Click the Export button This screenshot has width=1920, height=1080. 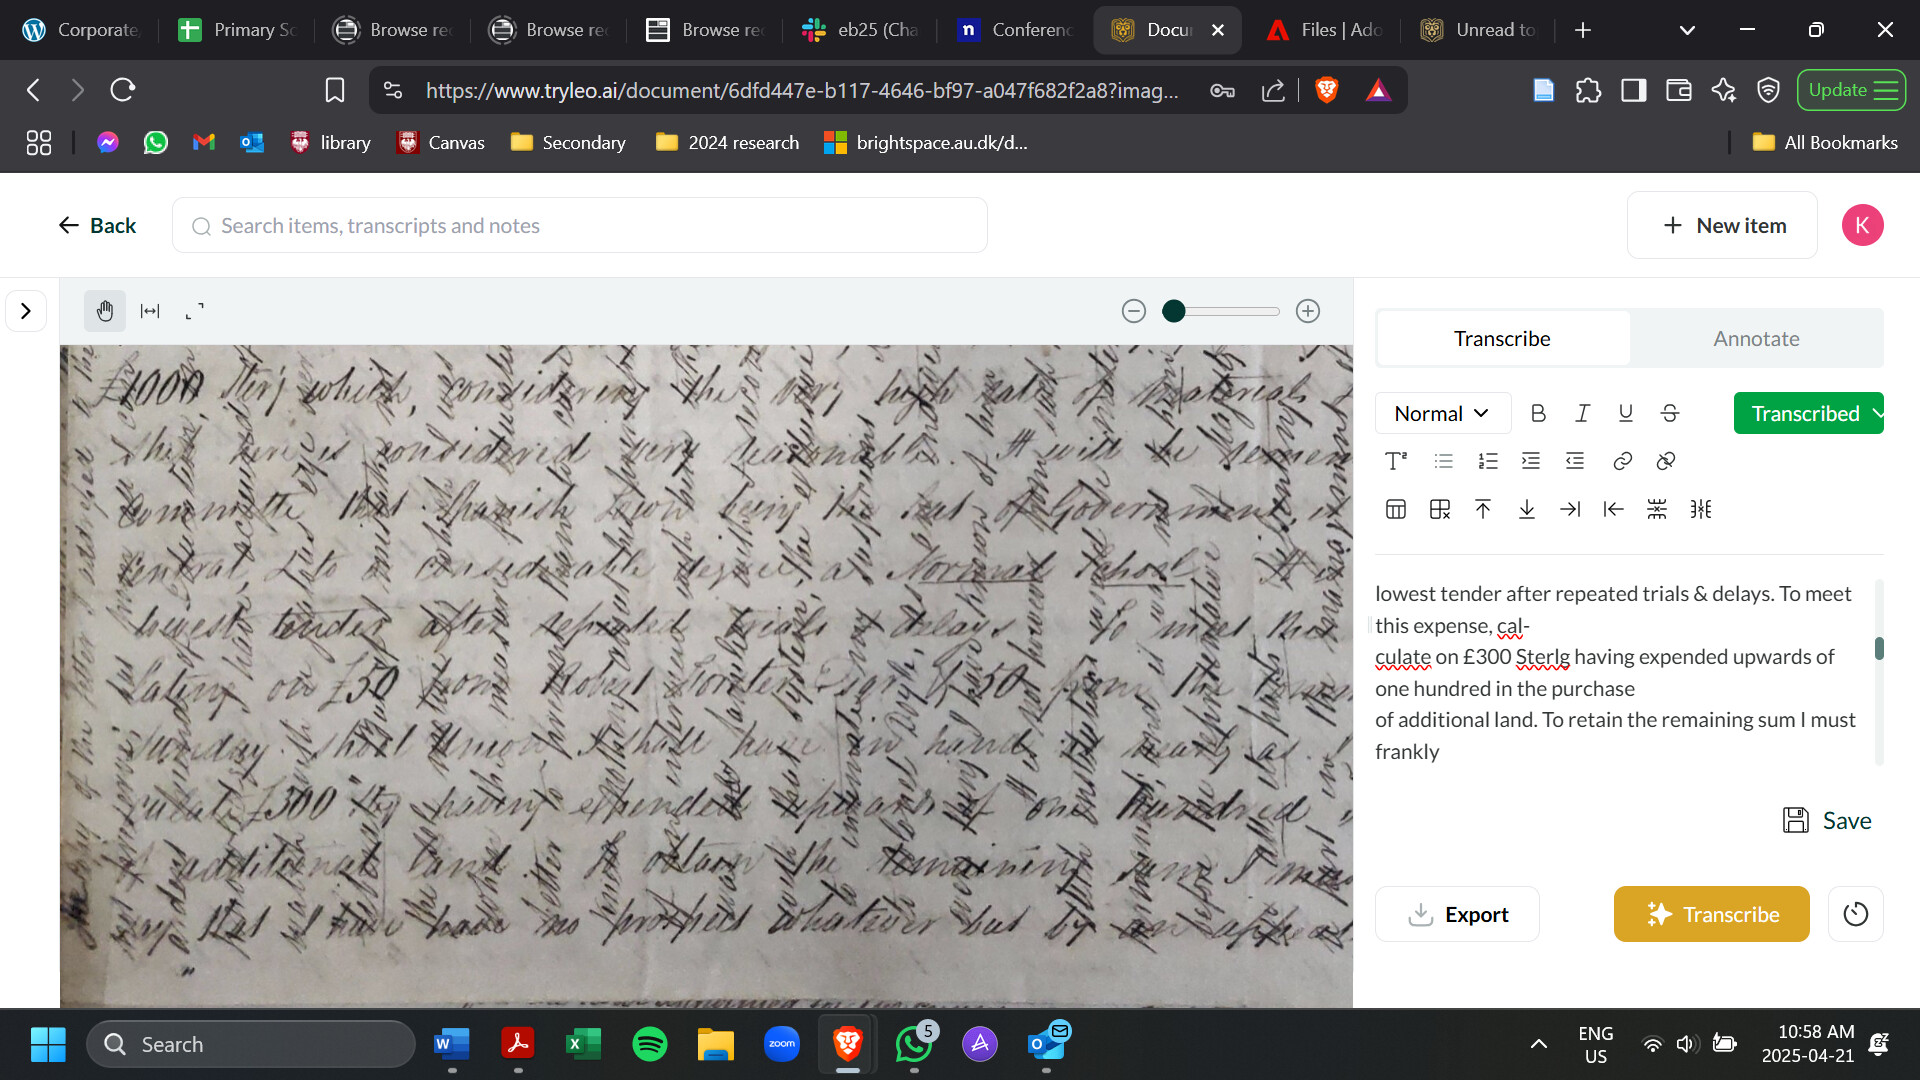pyautogui.click(x=1457, y=914)
